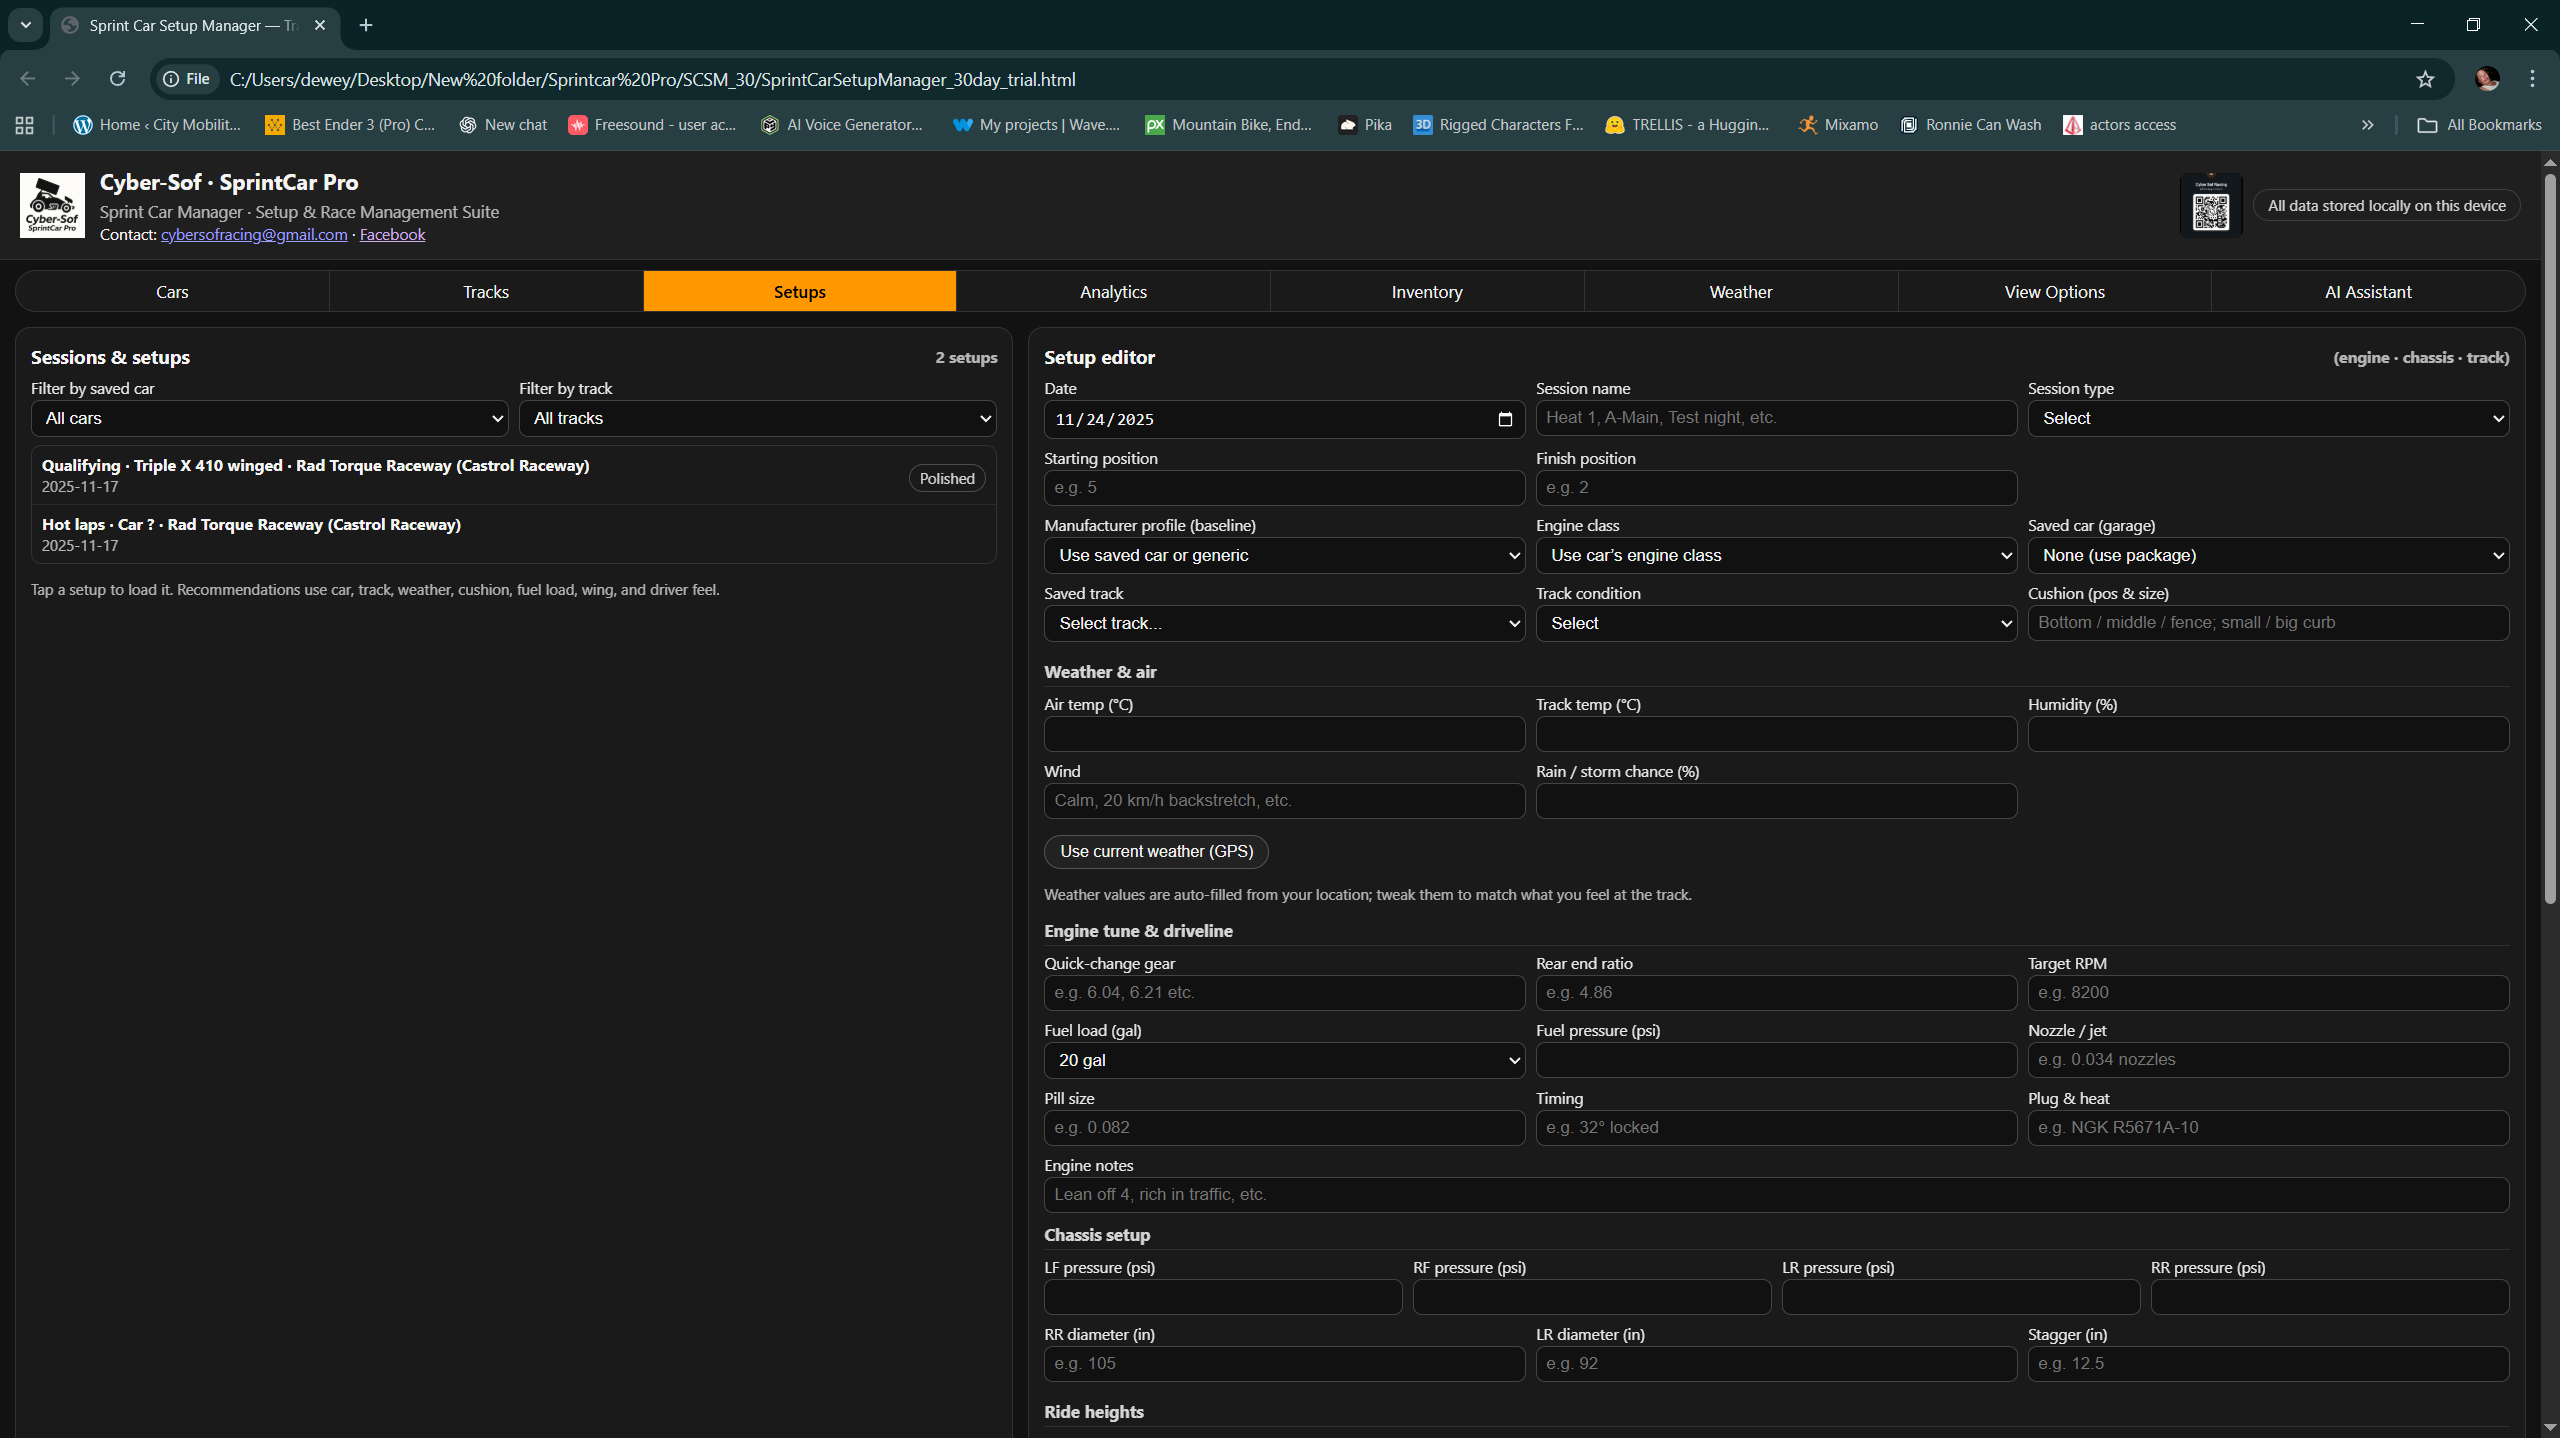Click Use current weather (GPS) button
Screen dimensions: 2560x1438
[x=1156, y=851]
